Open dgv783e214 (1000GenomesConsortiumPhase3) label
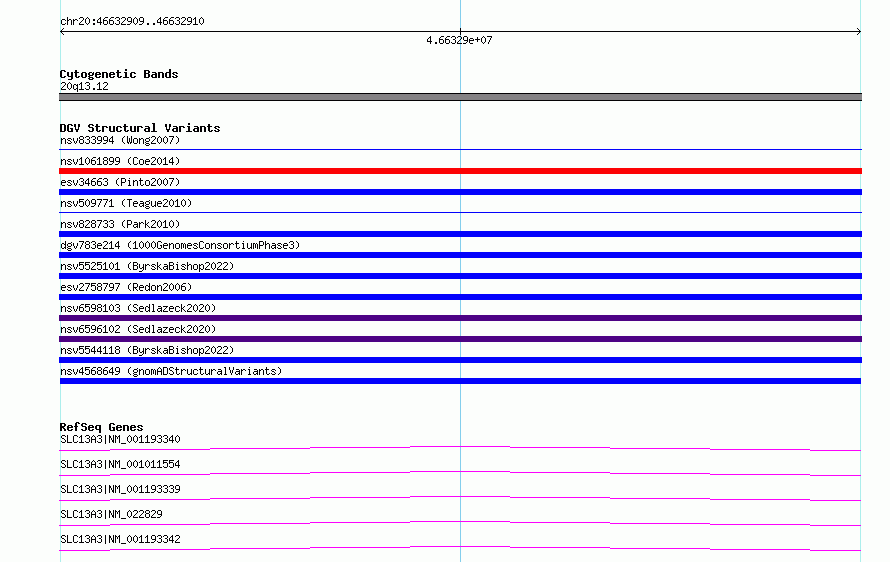 point(180,245)
